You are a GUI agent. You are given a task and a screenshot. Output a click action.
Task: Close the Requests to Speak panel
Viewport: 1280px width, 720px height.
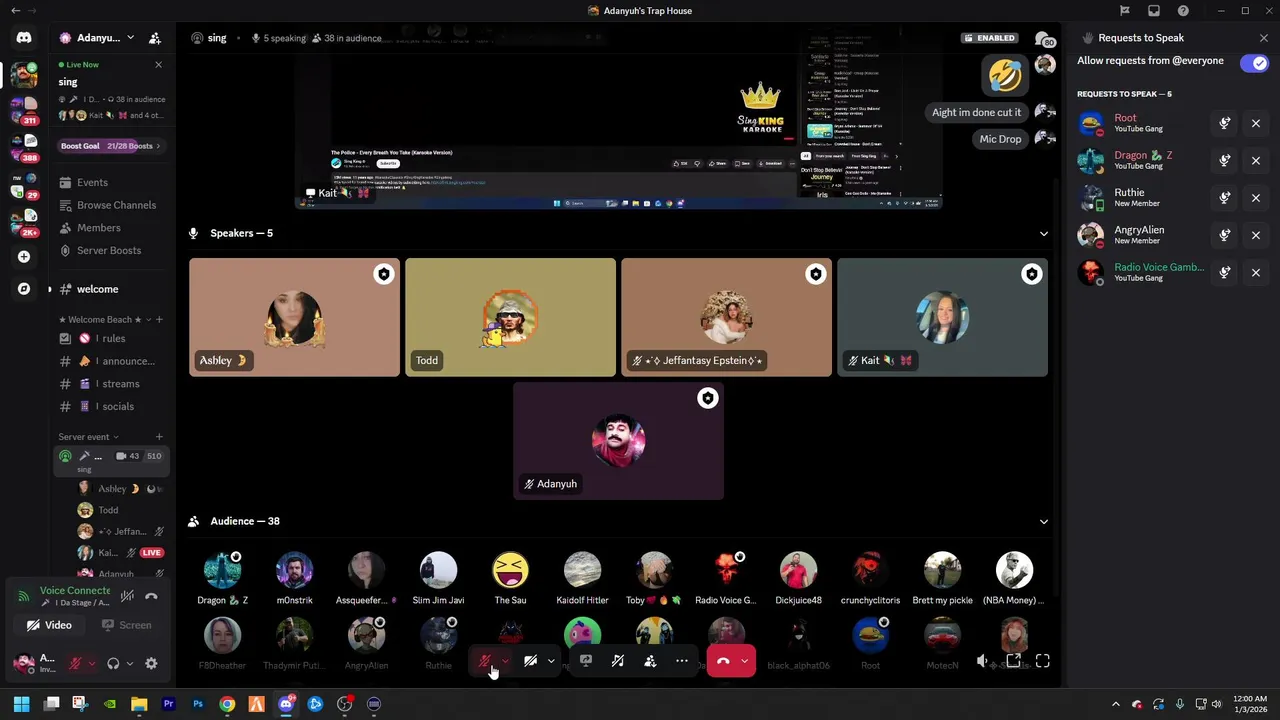tap(1264, 38)
